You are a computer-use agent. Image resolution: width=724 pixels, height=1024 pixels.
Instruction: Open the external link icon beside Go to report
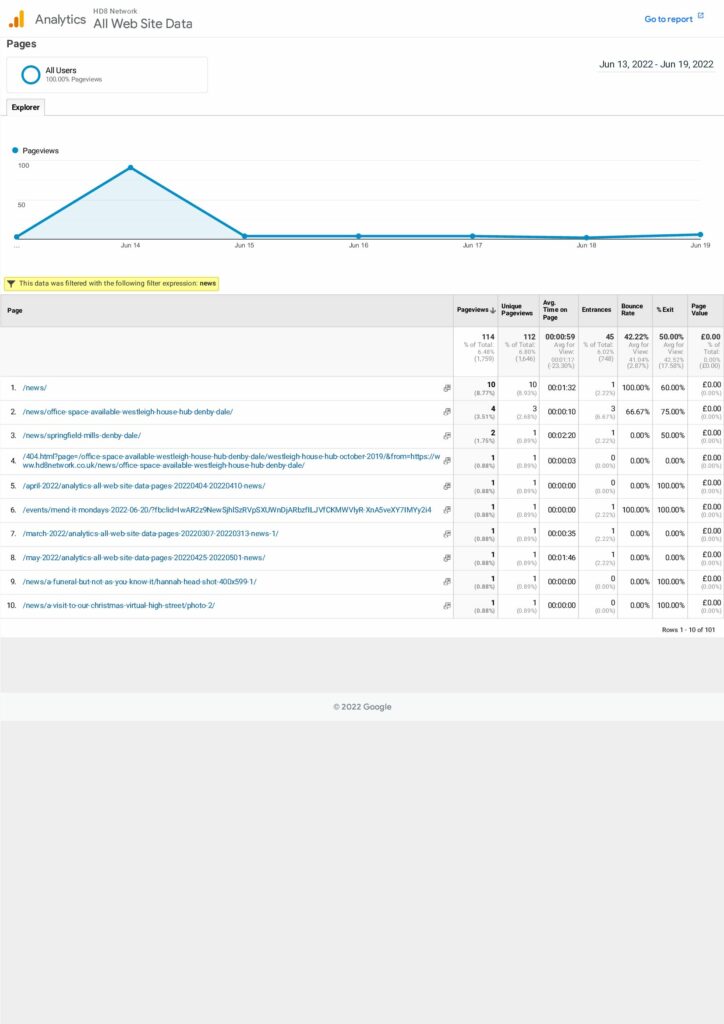(x=701, y=17)
